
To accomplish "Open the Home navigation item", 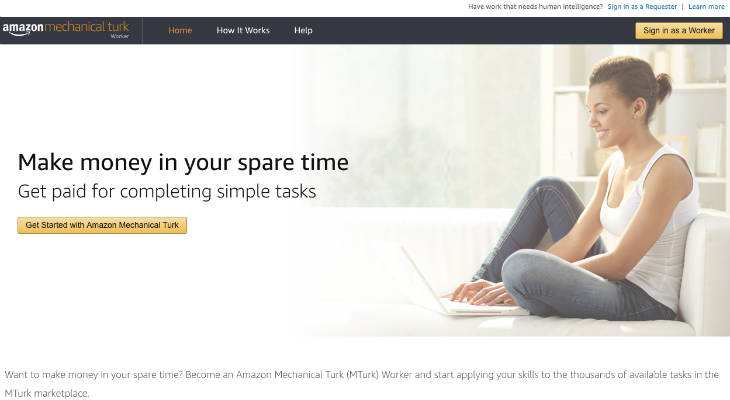I will coord(180,30).
